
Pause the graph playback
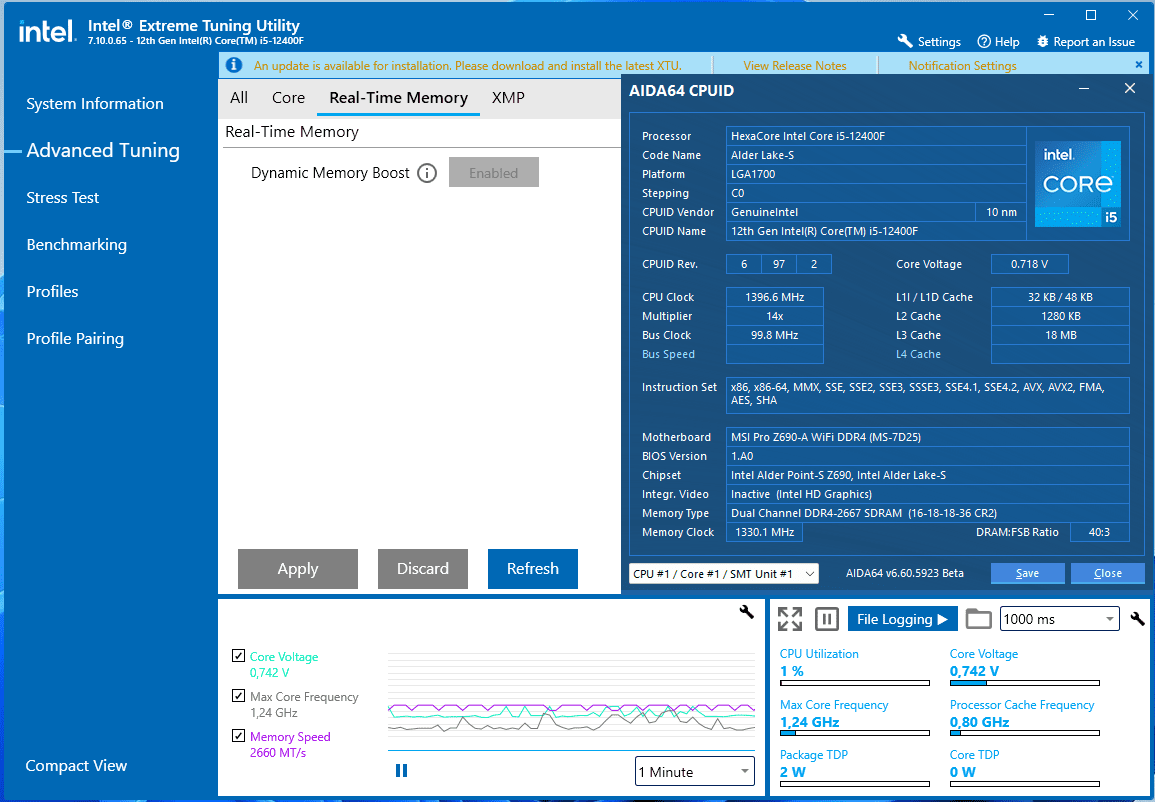click(401, 770)
